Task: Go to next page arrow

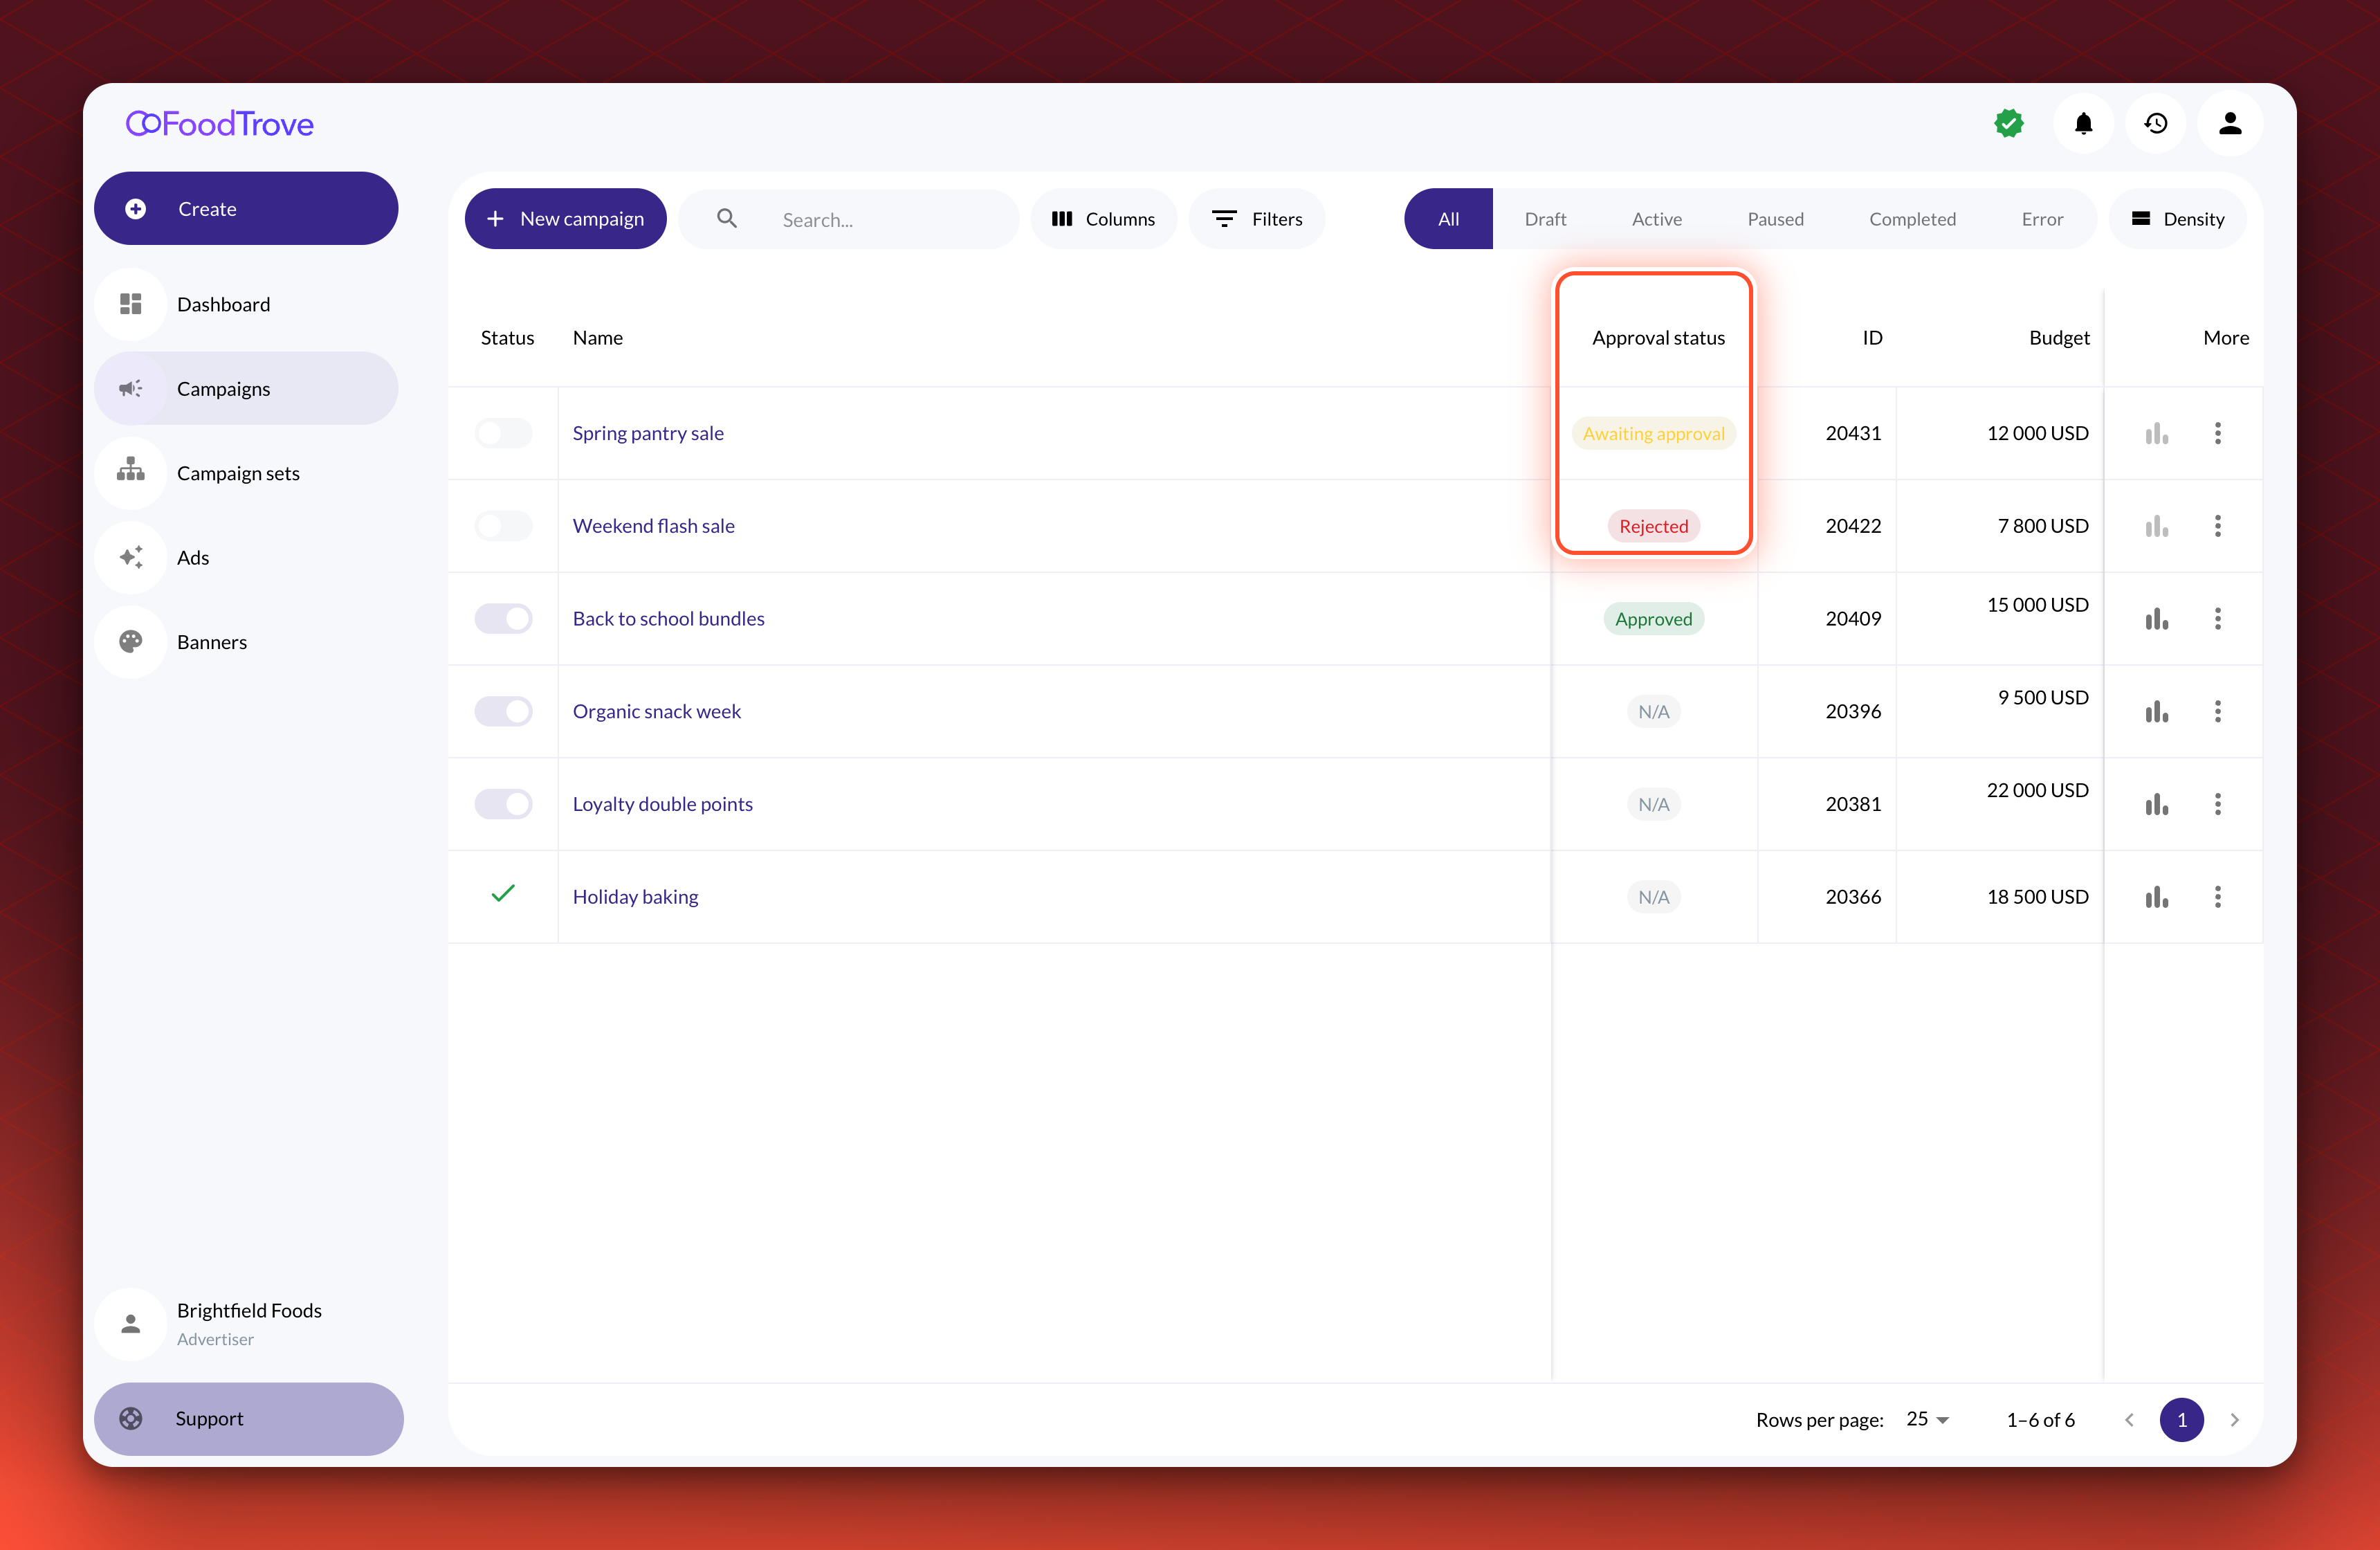Action: click(2234, 1420)
